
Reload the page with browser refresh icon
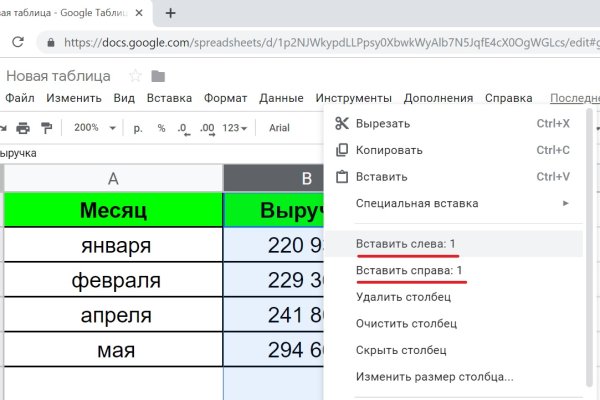pos(17,43)
